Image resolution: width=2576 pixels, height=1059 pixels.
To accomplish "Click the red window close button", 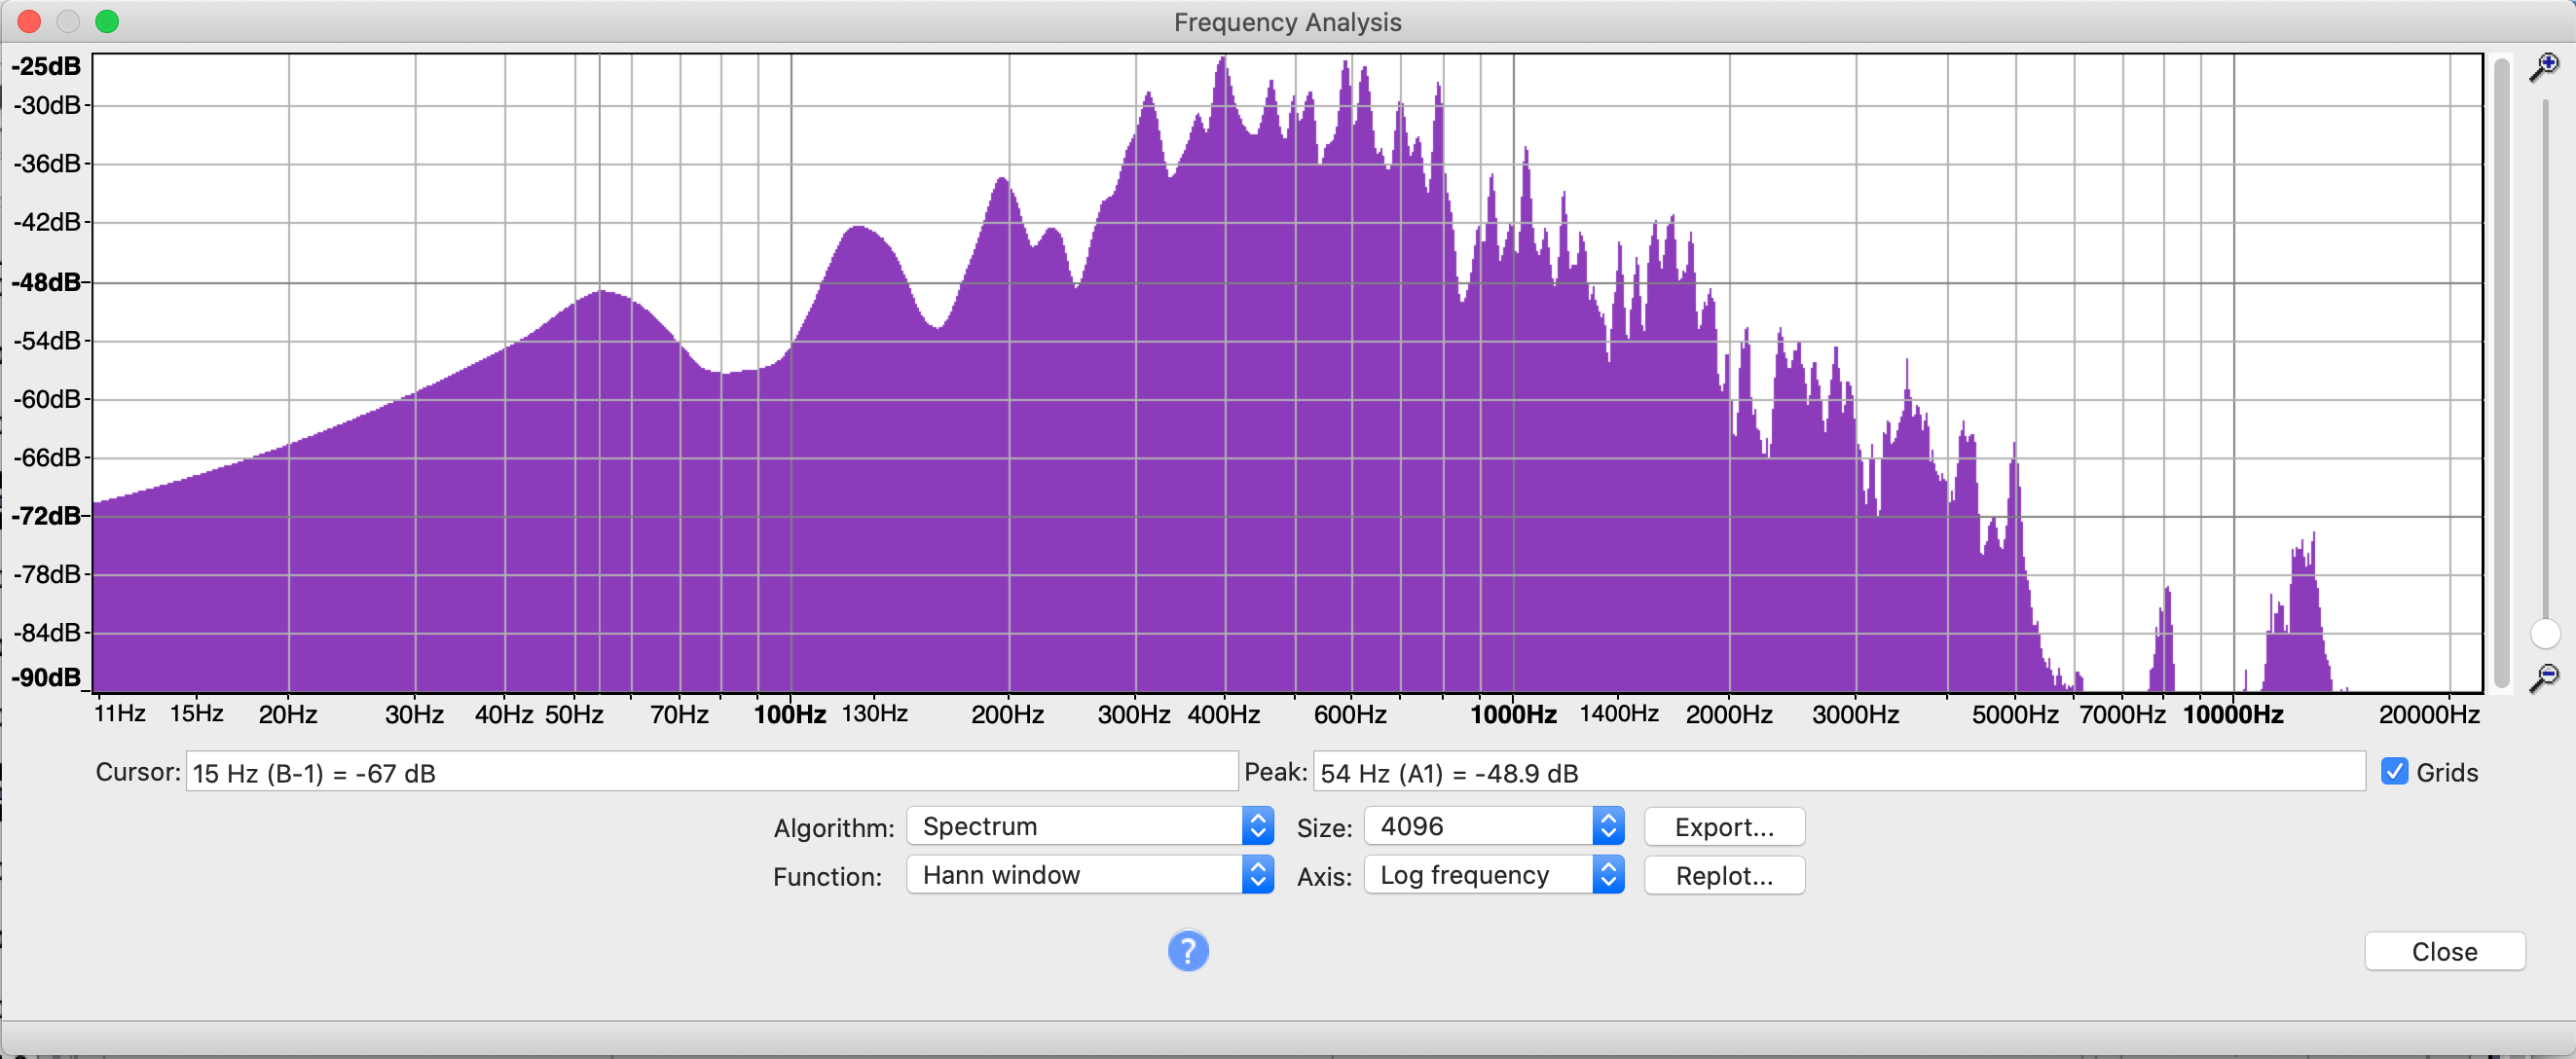I will 29,21.
